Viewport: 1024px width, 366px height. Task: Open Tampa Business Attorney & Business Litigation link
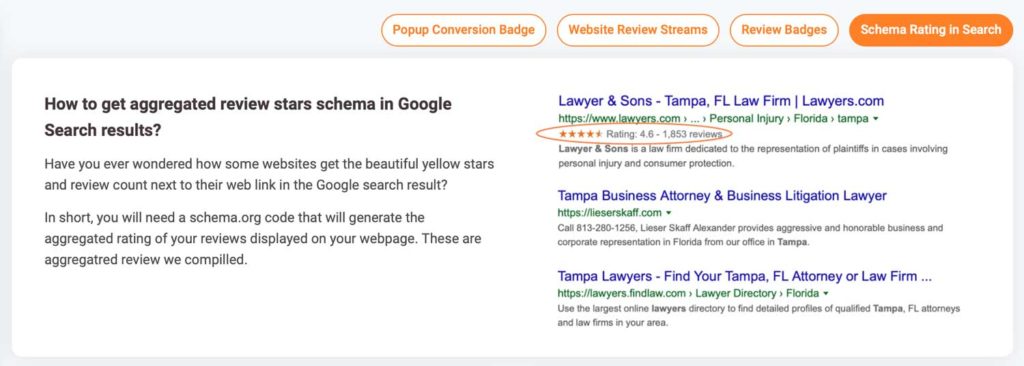tap(722, 196)
